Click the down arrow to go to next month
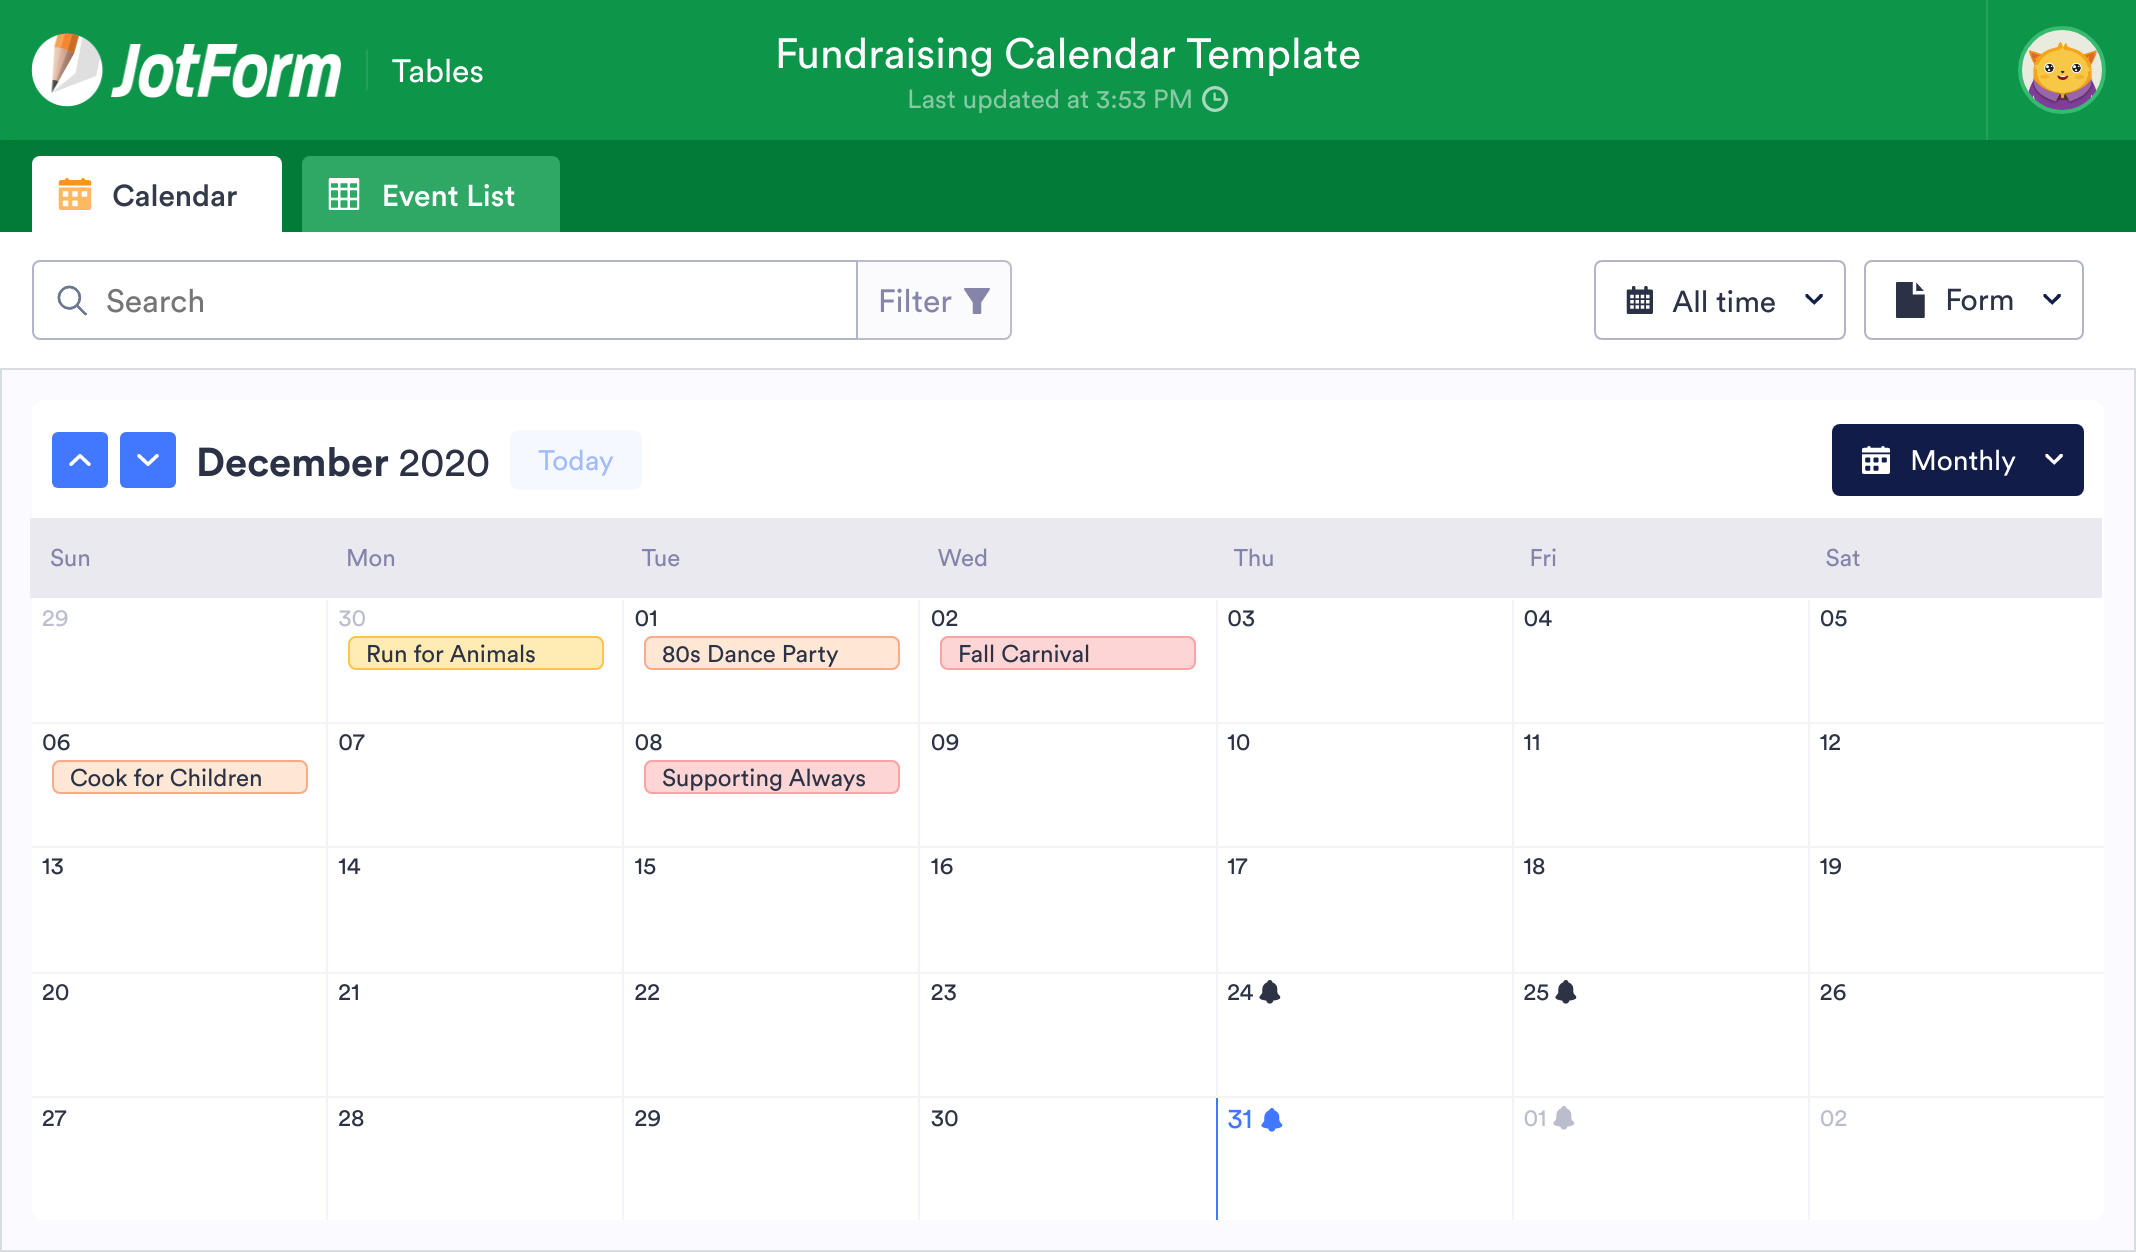 pyautogui.click(x=146, y=461)
